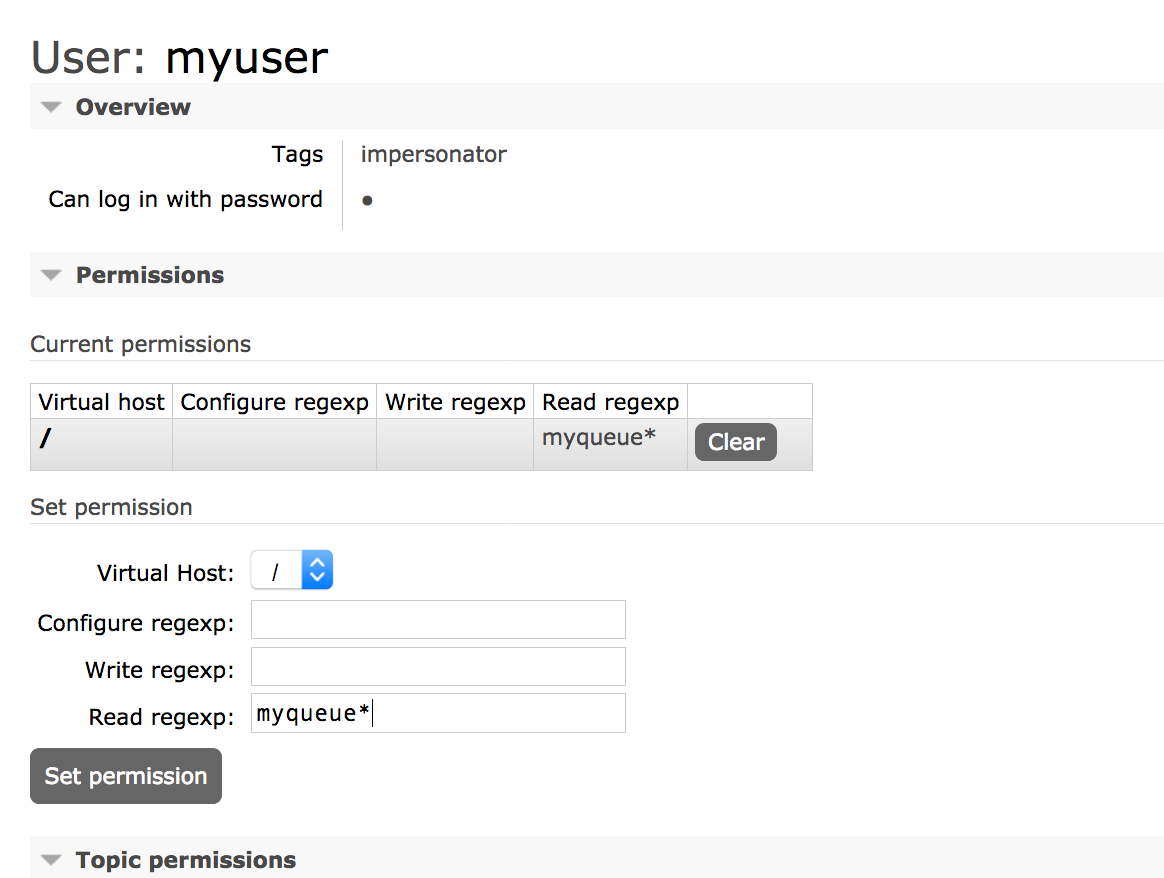Click the Permissions section disclosure triangle
This screenshot has height=878, width=1164.
(x=54, y=275)
